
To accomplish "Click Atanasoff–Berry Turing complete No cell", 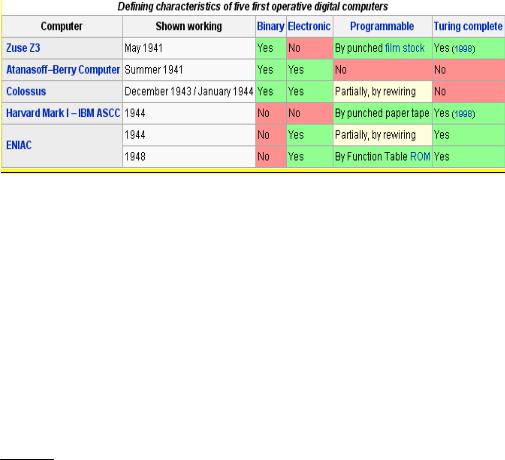I will coord(469,70).
